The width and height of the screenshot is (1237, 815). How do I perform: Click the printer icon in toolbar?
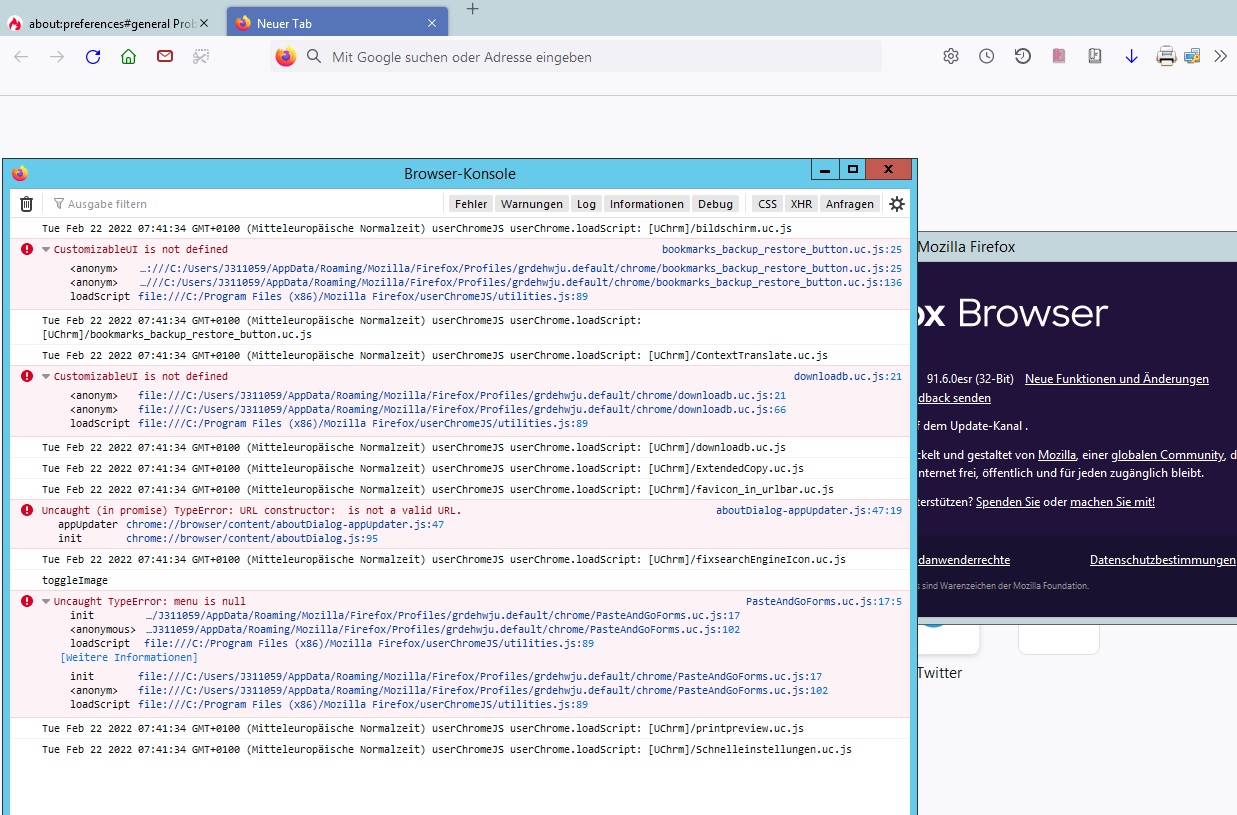pos(1166,57)
